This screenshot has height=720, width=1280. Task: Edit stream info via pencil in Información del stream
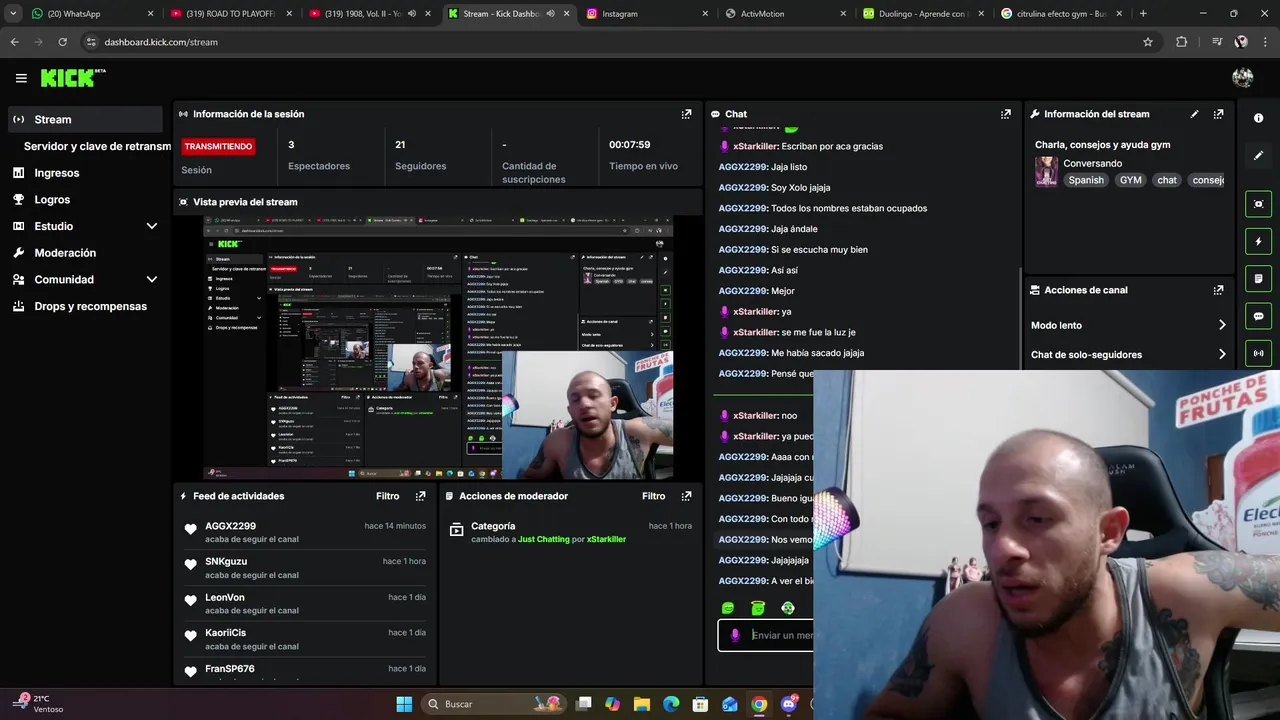click(1194, 114)
